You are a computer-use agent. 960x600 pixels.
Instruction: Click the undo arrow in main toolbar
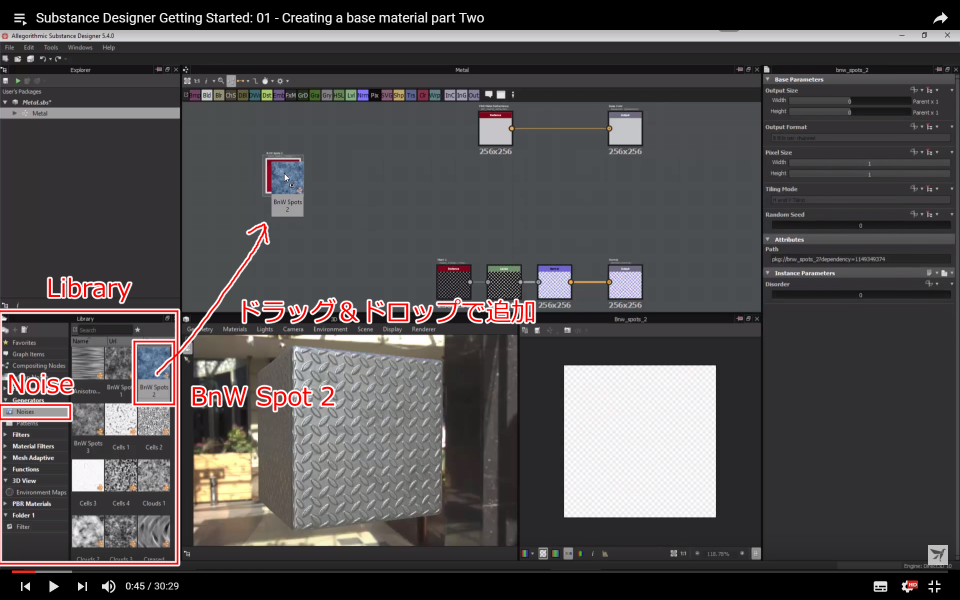tap(43, 59)
